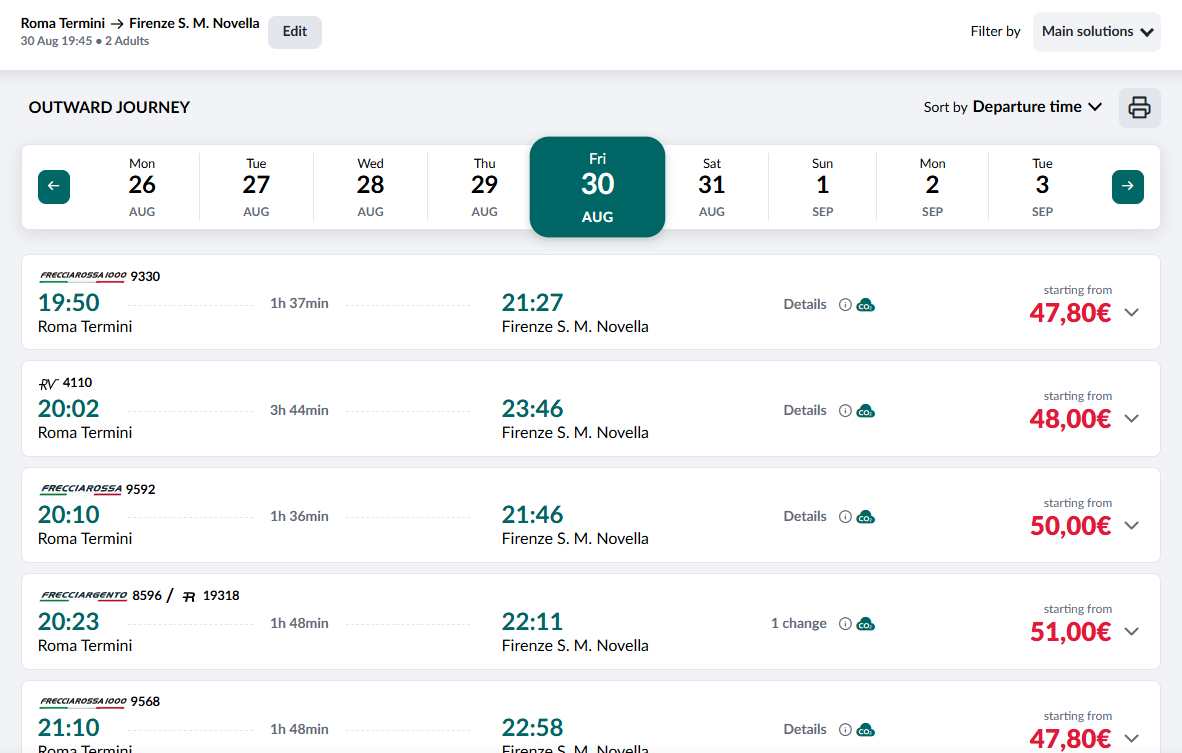Open the Main solutions filter dropdown
This screenshot has width=1182, height=753.
click(x=1097, y=32)
